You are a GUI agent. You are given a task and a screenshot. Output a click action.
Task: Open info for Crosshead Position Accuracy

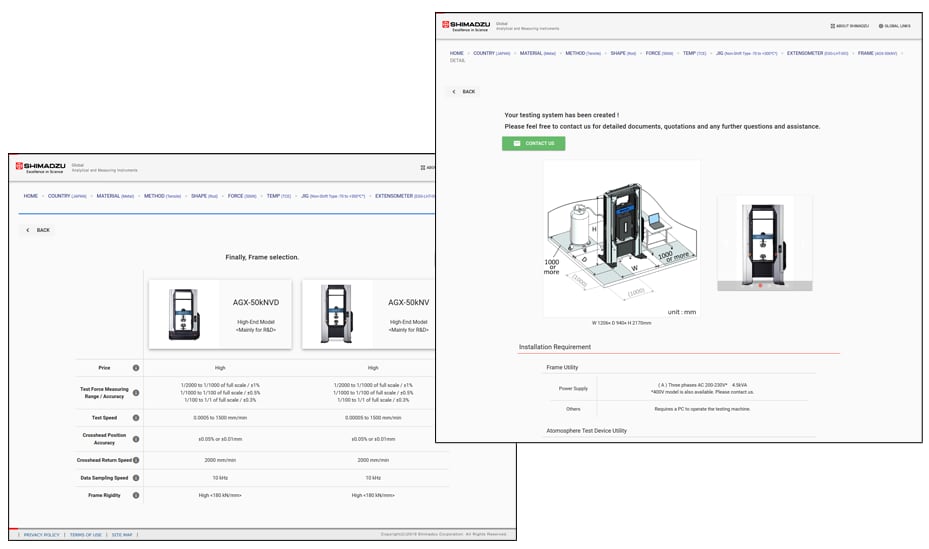(x=136, y=439)
